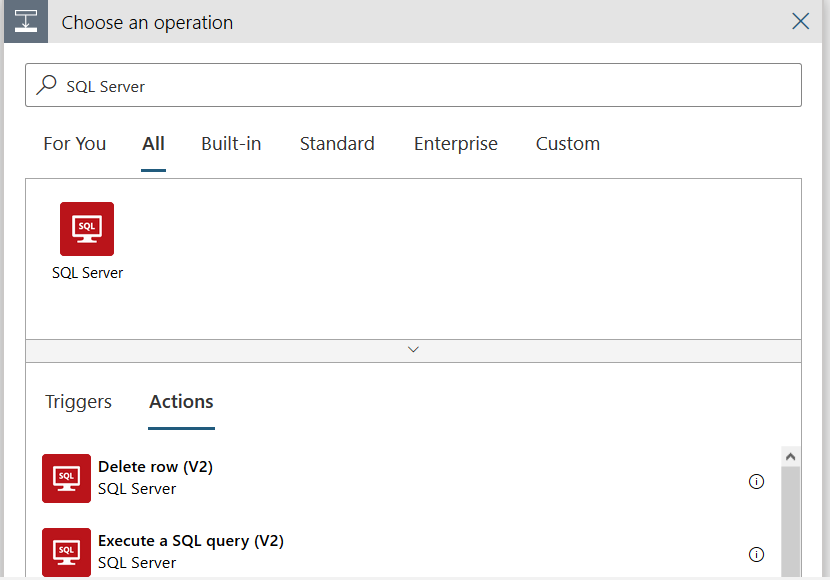This screenshot has width=830, height=580.
Task: Close the Choose an operation panel
Action: pyautogui.click(x=801, y=21)
